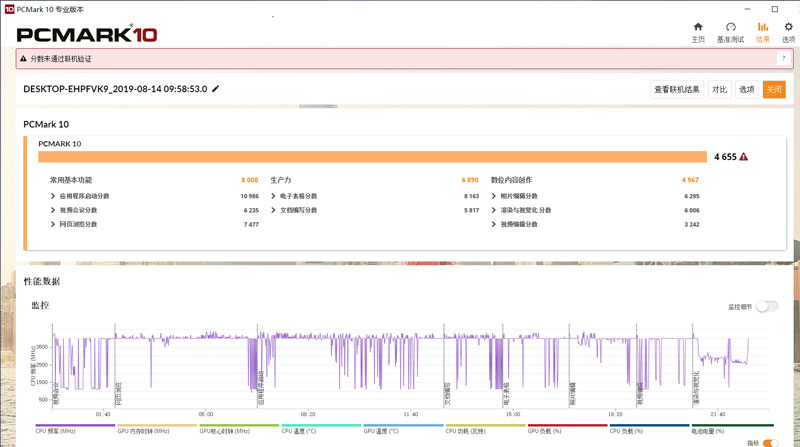Screen dimensions: 800x447
Task: Expand the video editing score row
Action: coord(595,224)
